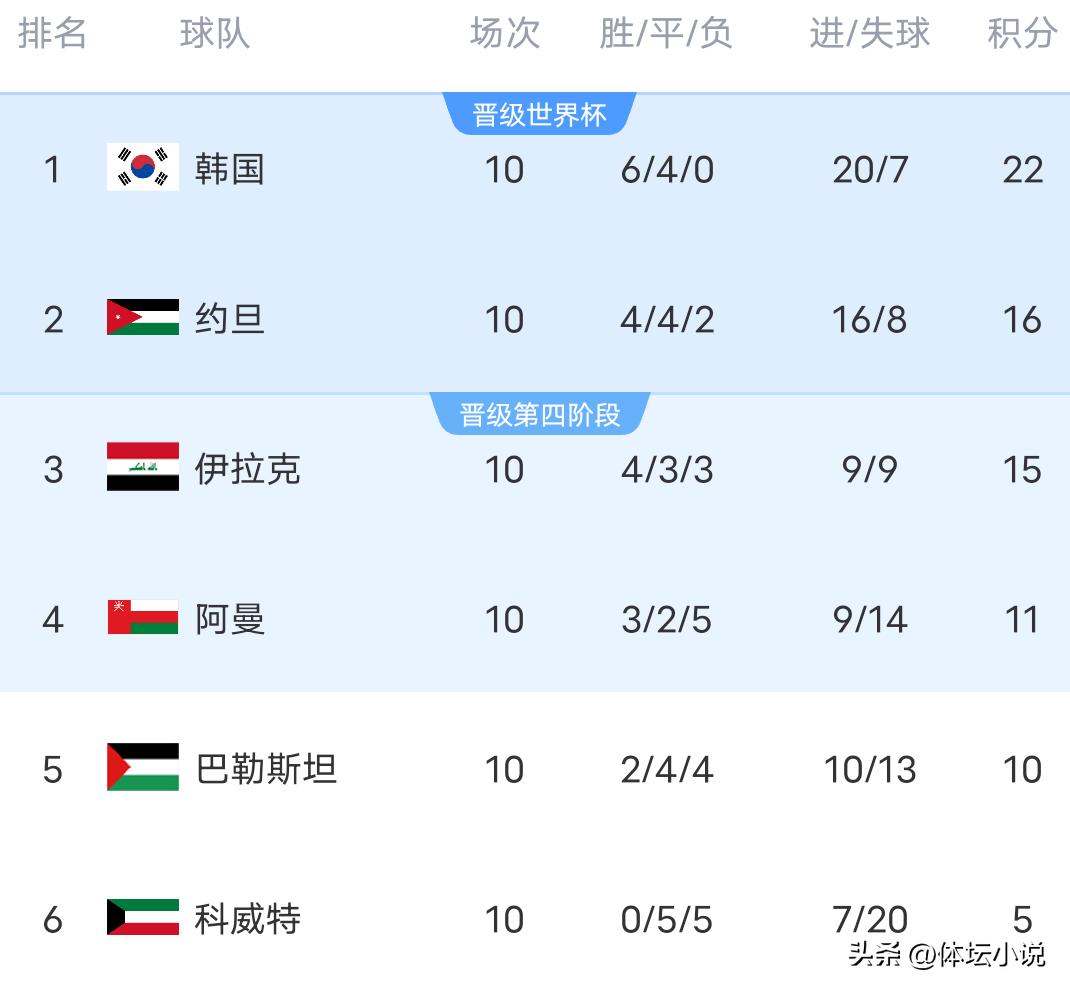Open team 科威特 details

coord(247,919)
